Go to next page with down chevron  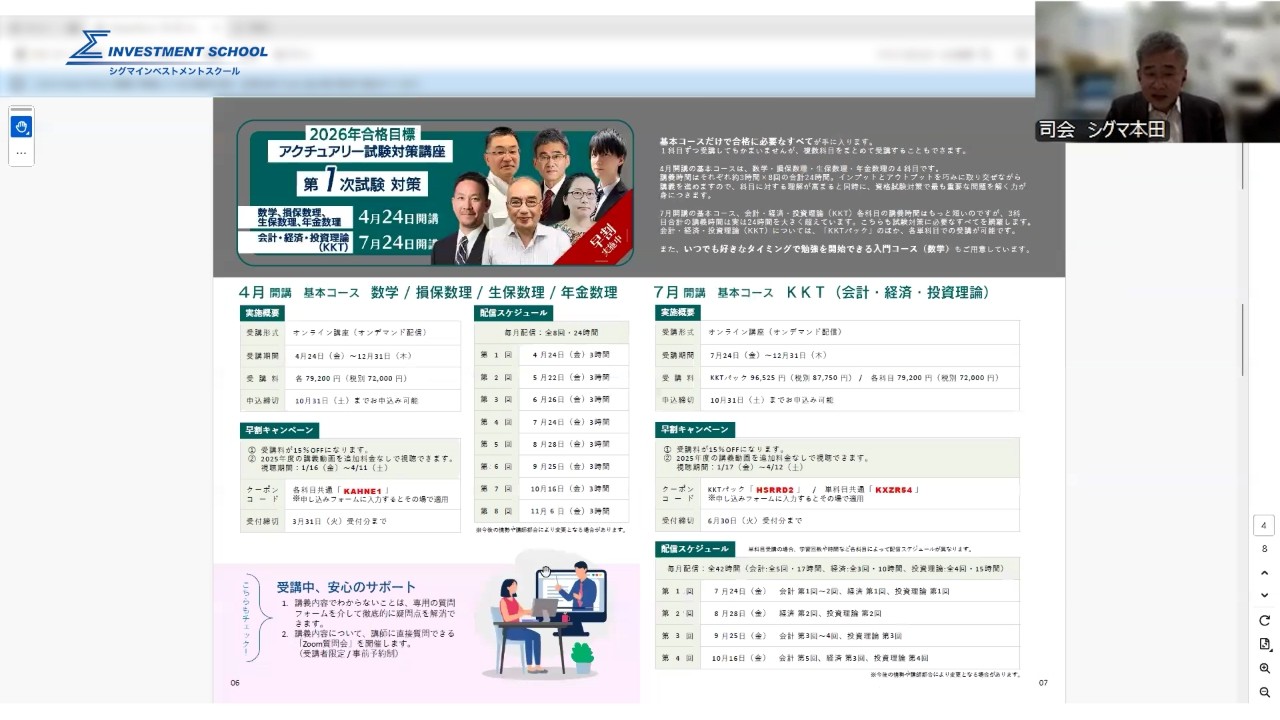[1264, 596]
